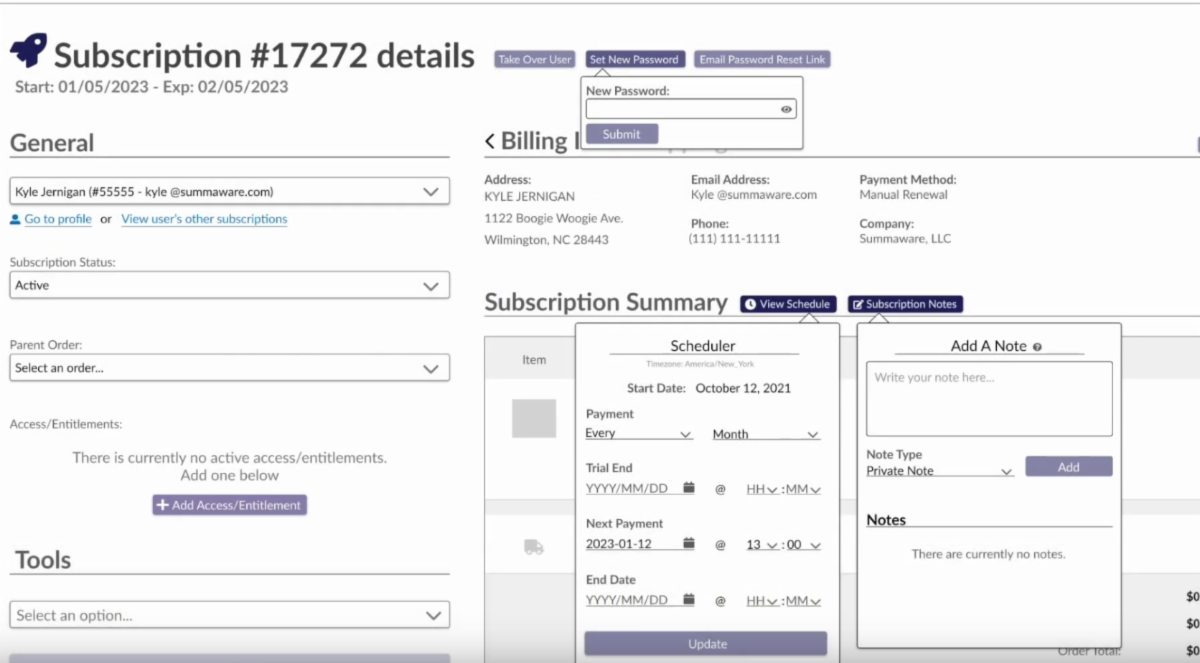Open Next Payment calendar picker icon

[689, 544]
